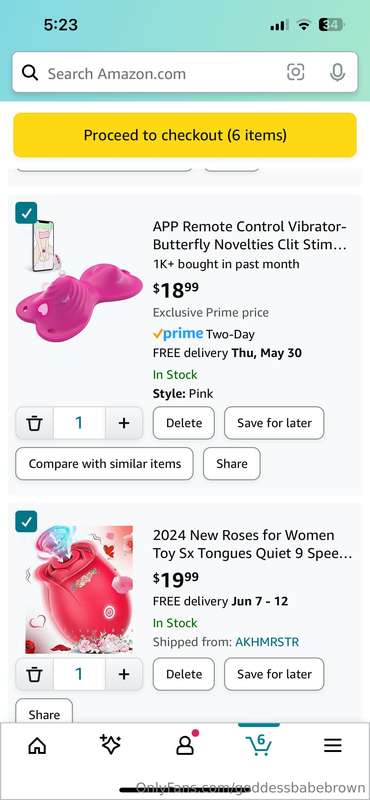370x800 pixels.
Task: Uncheck the pink item checkbox
Action: pos(26,213)
